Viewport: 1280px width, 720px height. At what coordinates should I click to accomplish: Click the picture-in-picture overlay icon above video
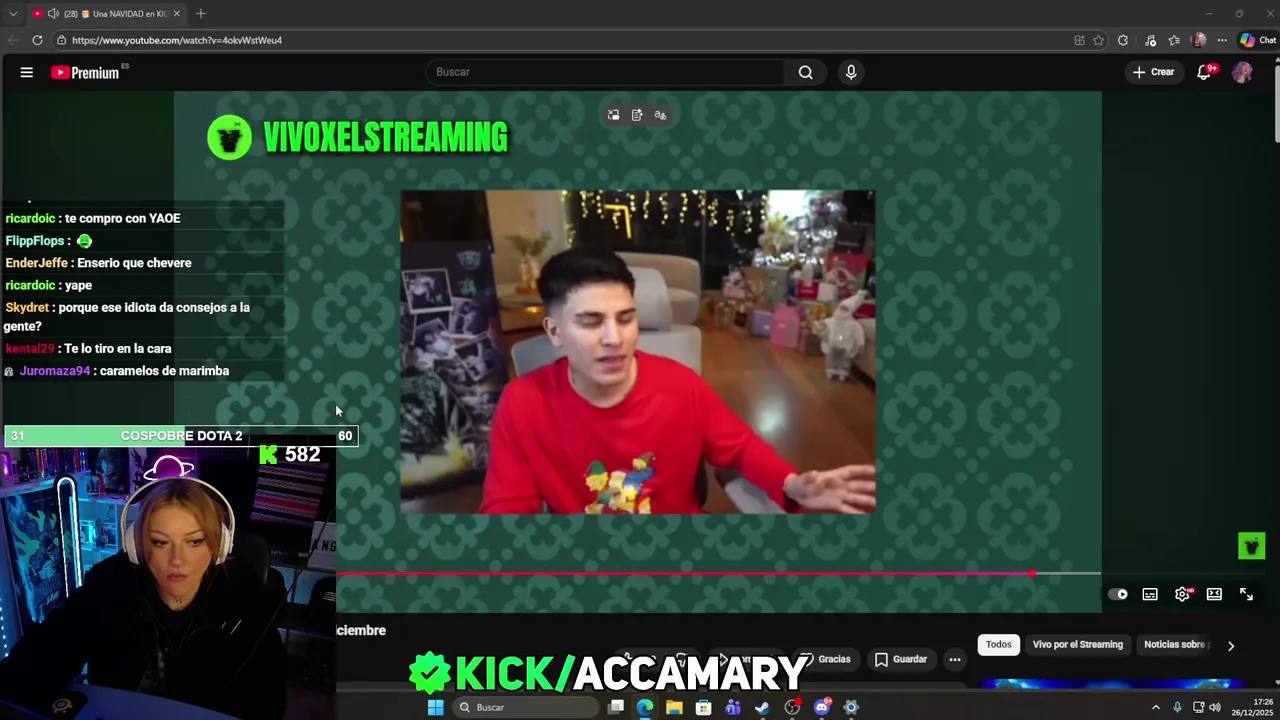click(x=613, y=115)
